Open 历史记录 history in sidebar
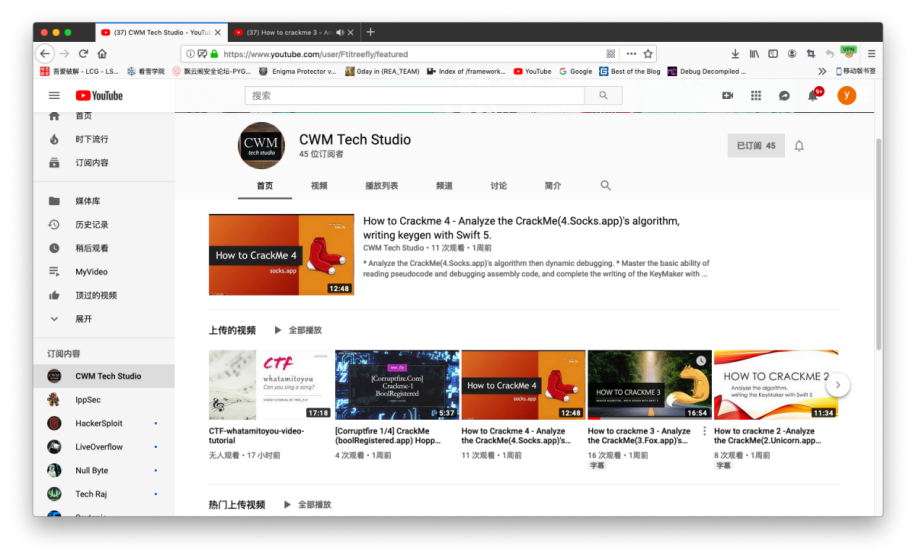This screenshot has width=916, height=560. (x=103, y=224)
